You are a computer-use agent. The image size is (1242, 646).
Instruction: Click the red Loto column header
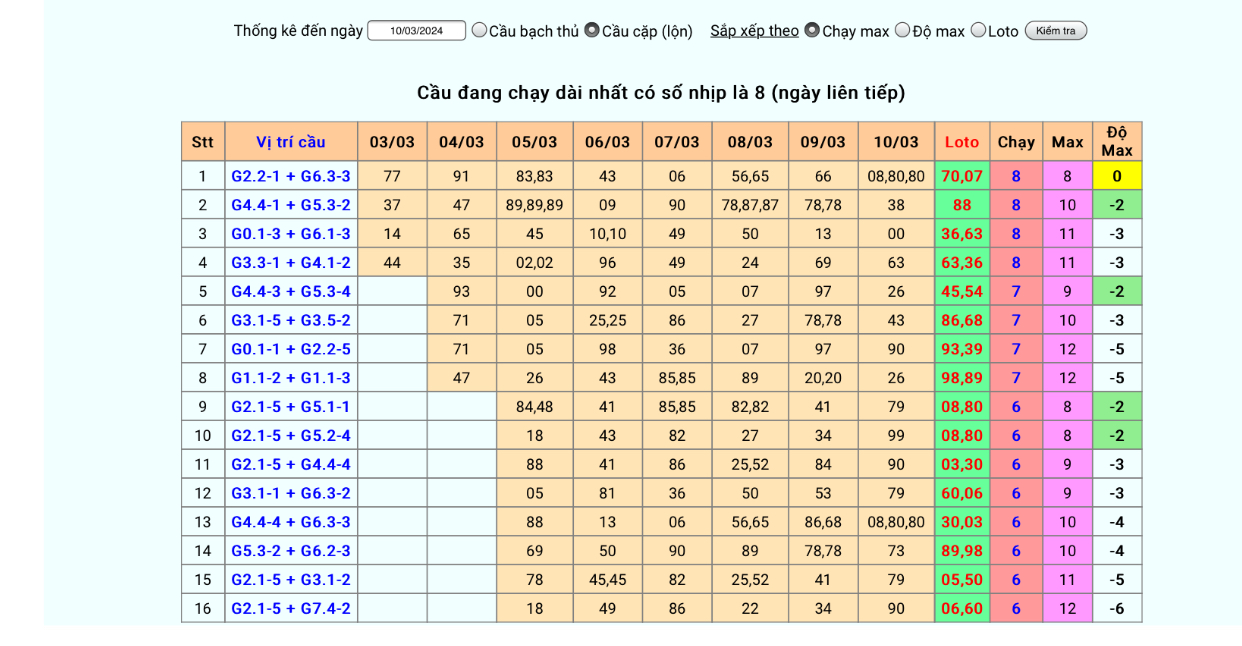(x=962, y=142)
